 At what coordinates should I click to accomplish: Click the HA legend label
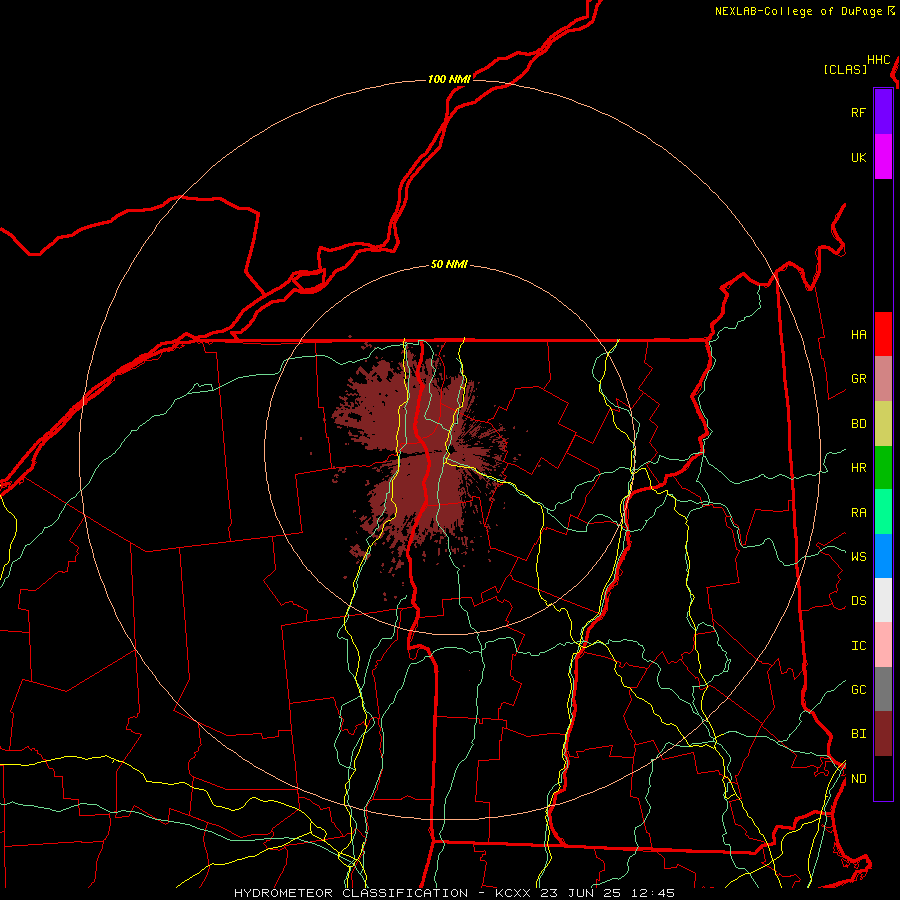point(858,334)
